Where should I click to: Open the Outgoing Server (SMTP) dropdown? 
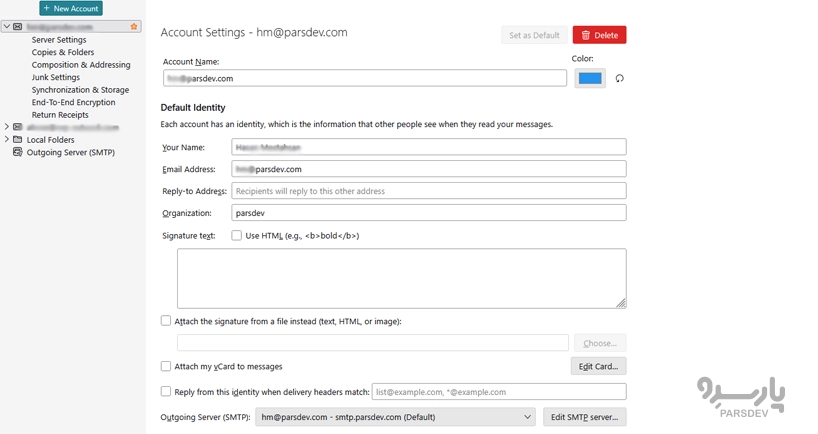[395, 417]
